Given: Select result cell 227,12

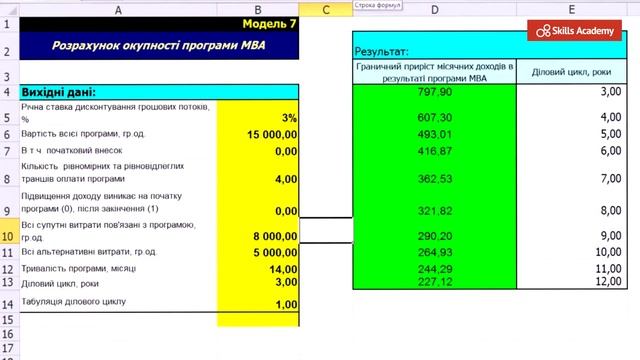Looking at the screenshot, I should pos(435,282).
